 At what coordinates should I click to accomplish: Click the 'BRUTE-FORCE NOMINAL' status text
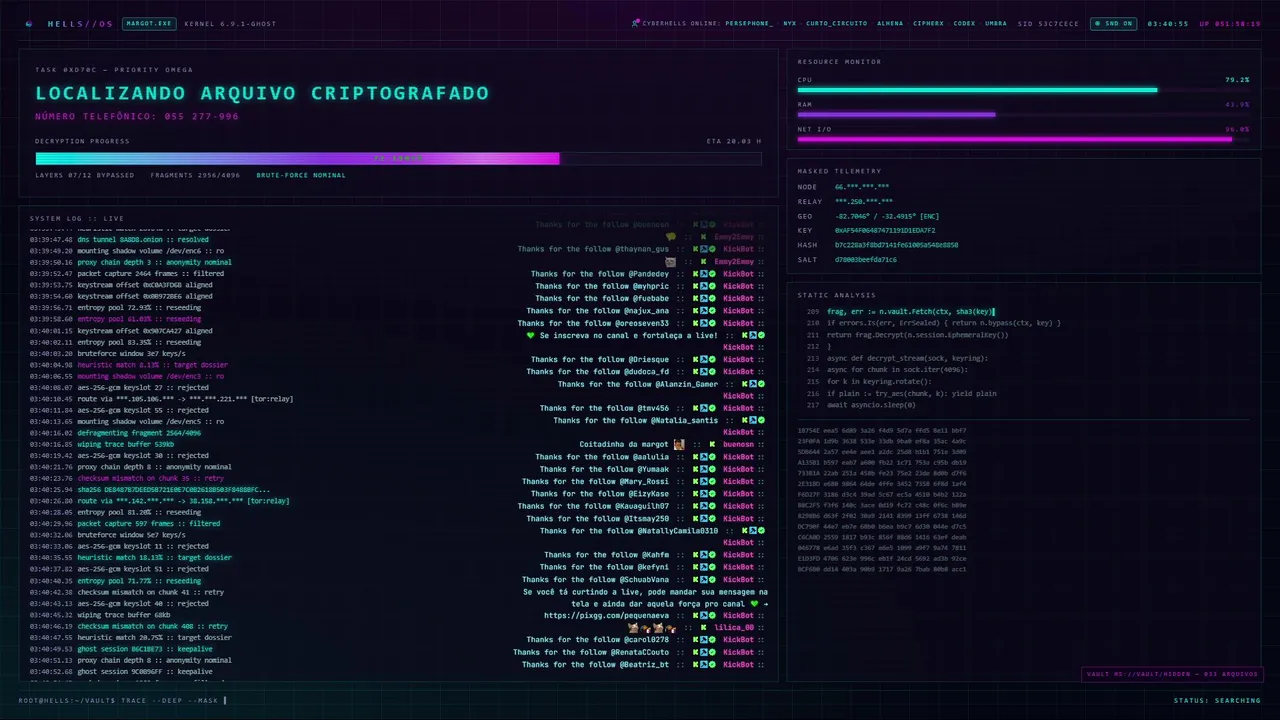pos(301,175)
